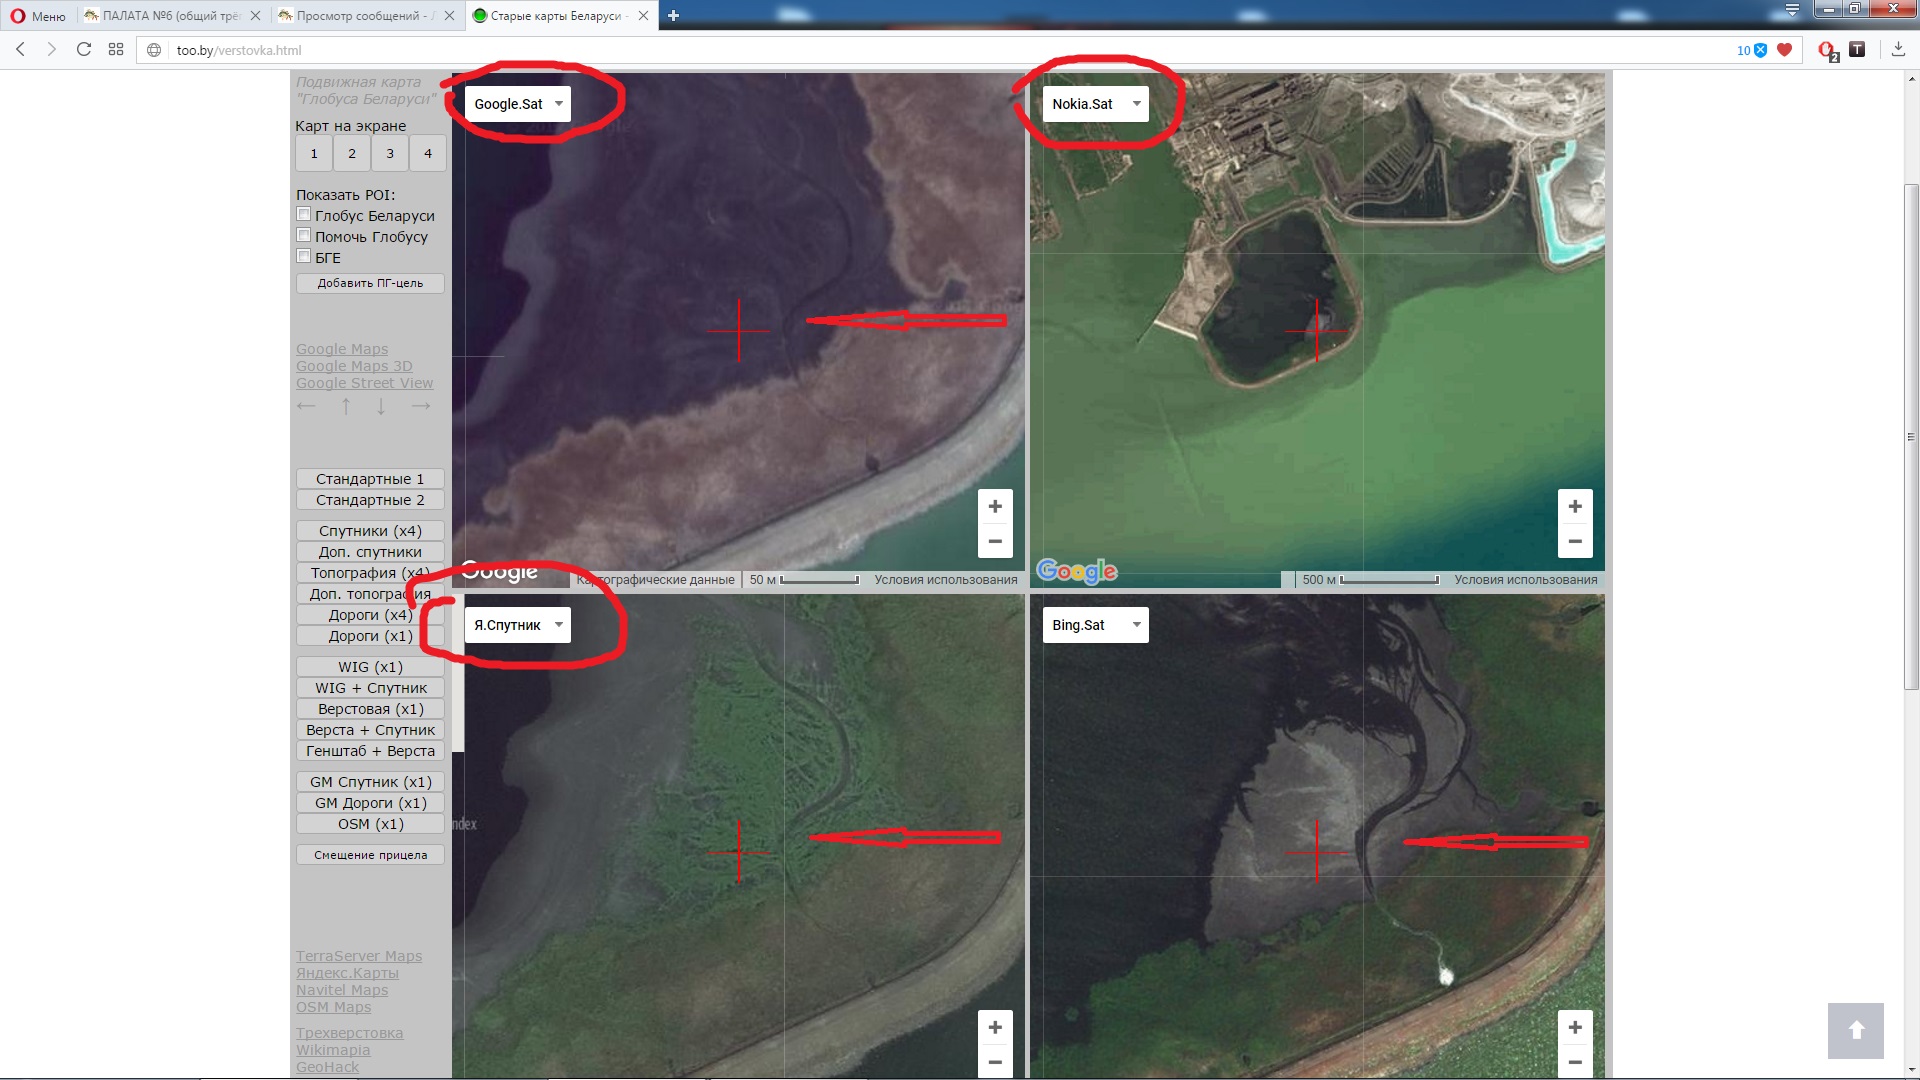Zoom out on the Nokia.Sat map
Screen dimensions: 1920x1080
pos(1574,541)
